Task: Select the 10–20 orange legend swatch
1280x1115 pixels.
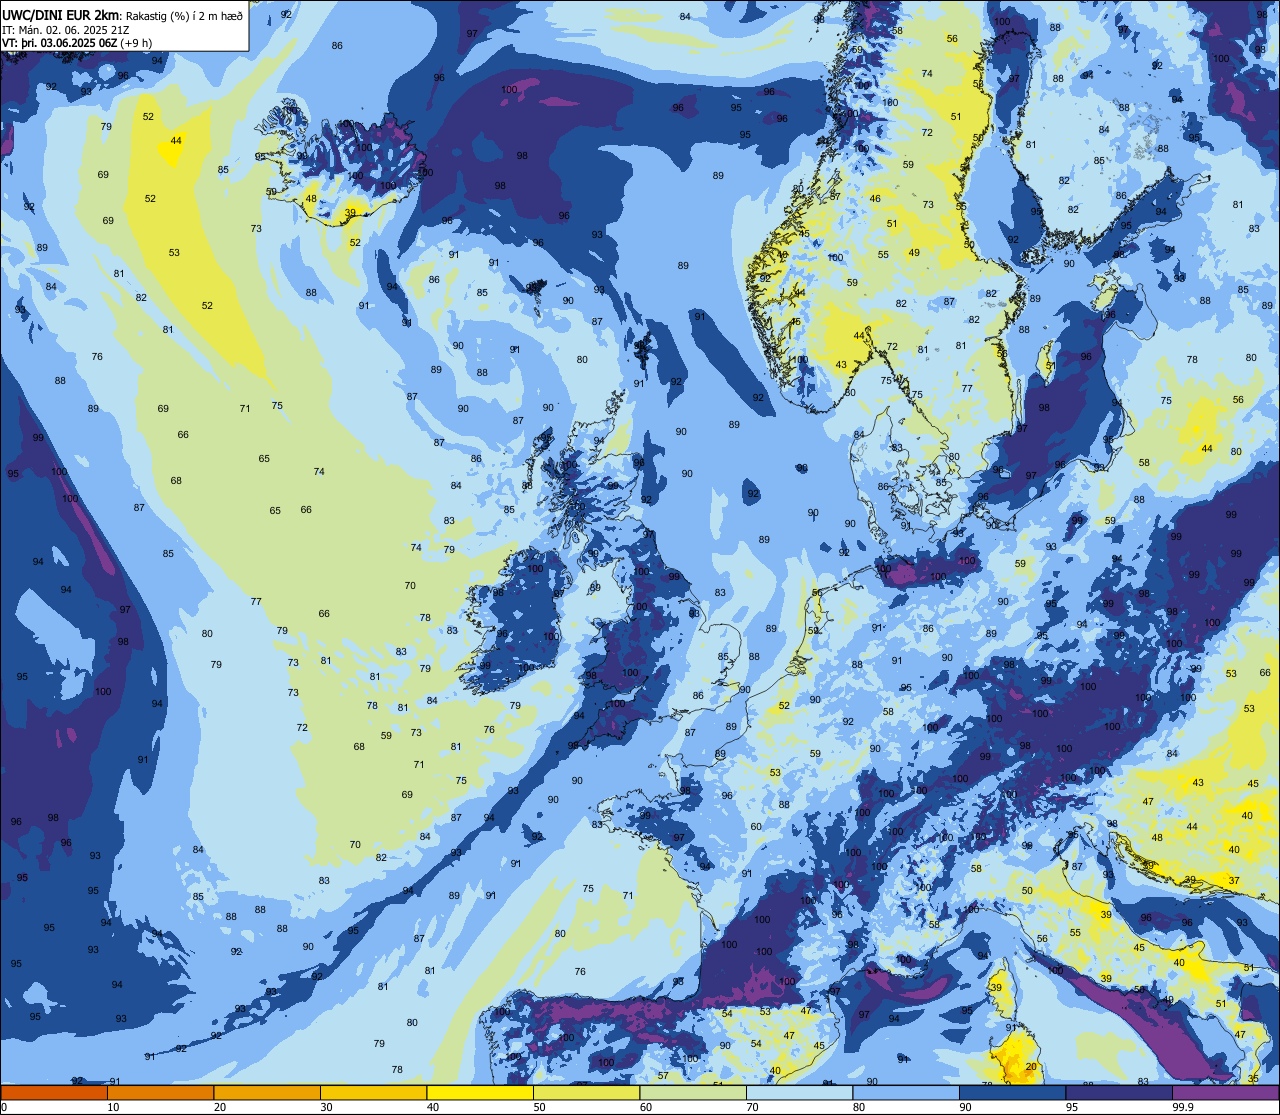Action: pyautogui.click(x=160, y=1092)
